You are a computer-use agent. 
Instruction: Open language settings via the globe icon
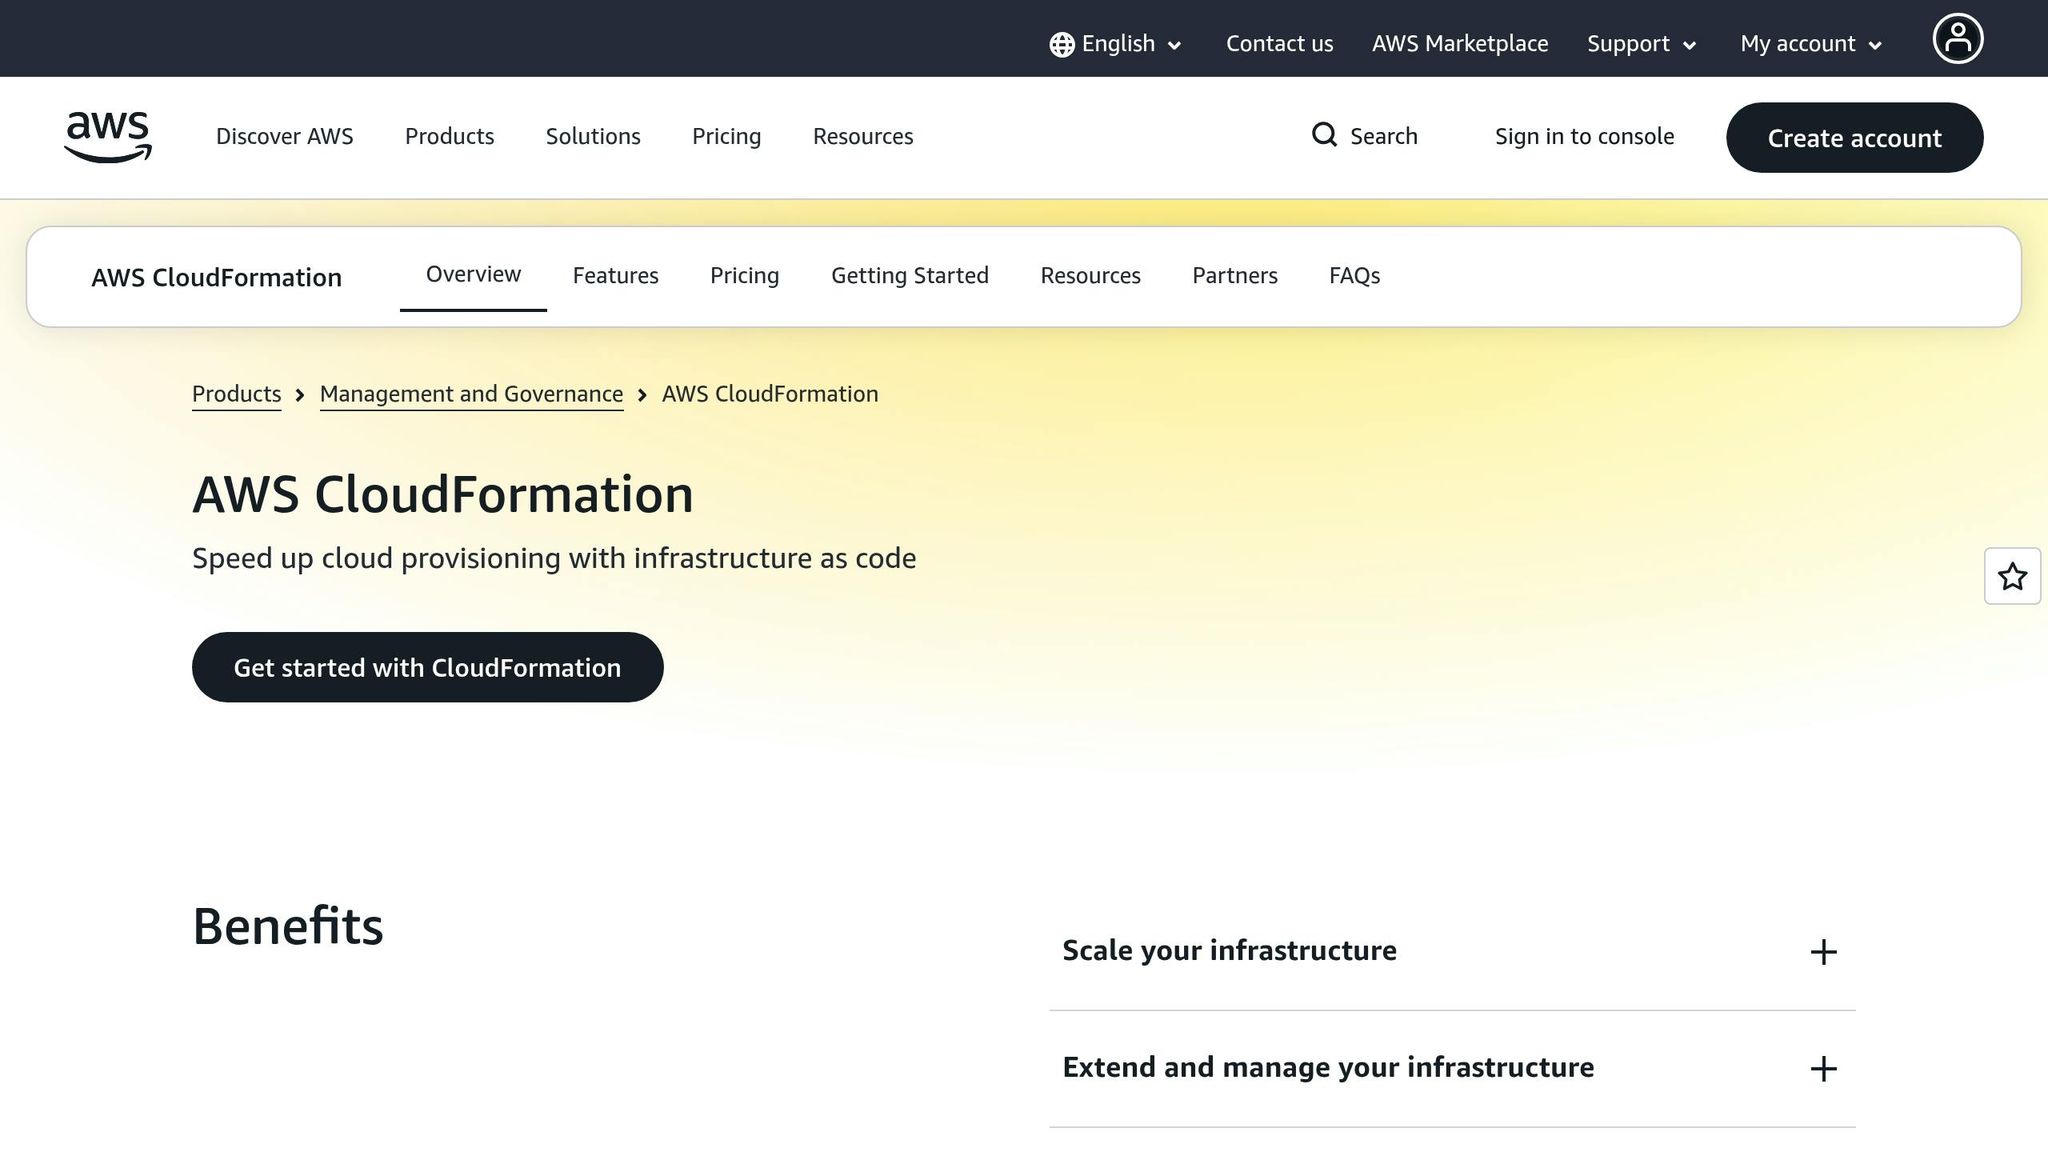tap(1061, 44)
